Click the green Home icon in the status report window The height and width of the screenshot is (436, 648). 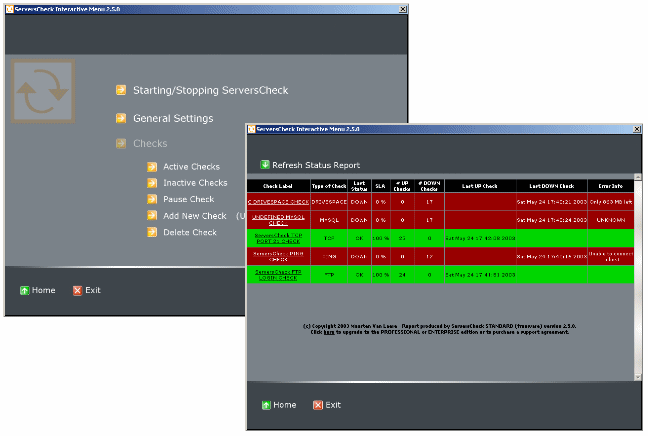(x=267, y=405)
